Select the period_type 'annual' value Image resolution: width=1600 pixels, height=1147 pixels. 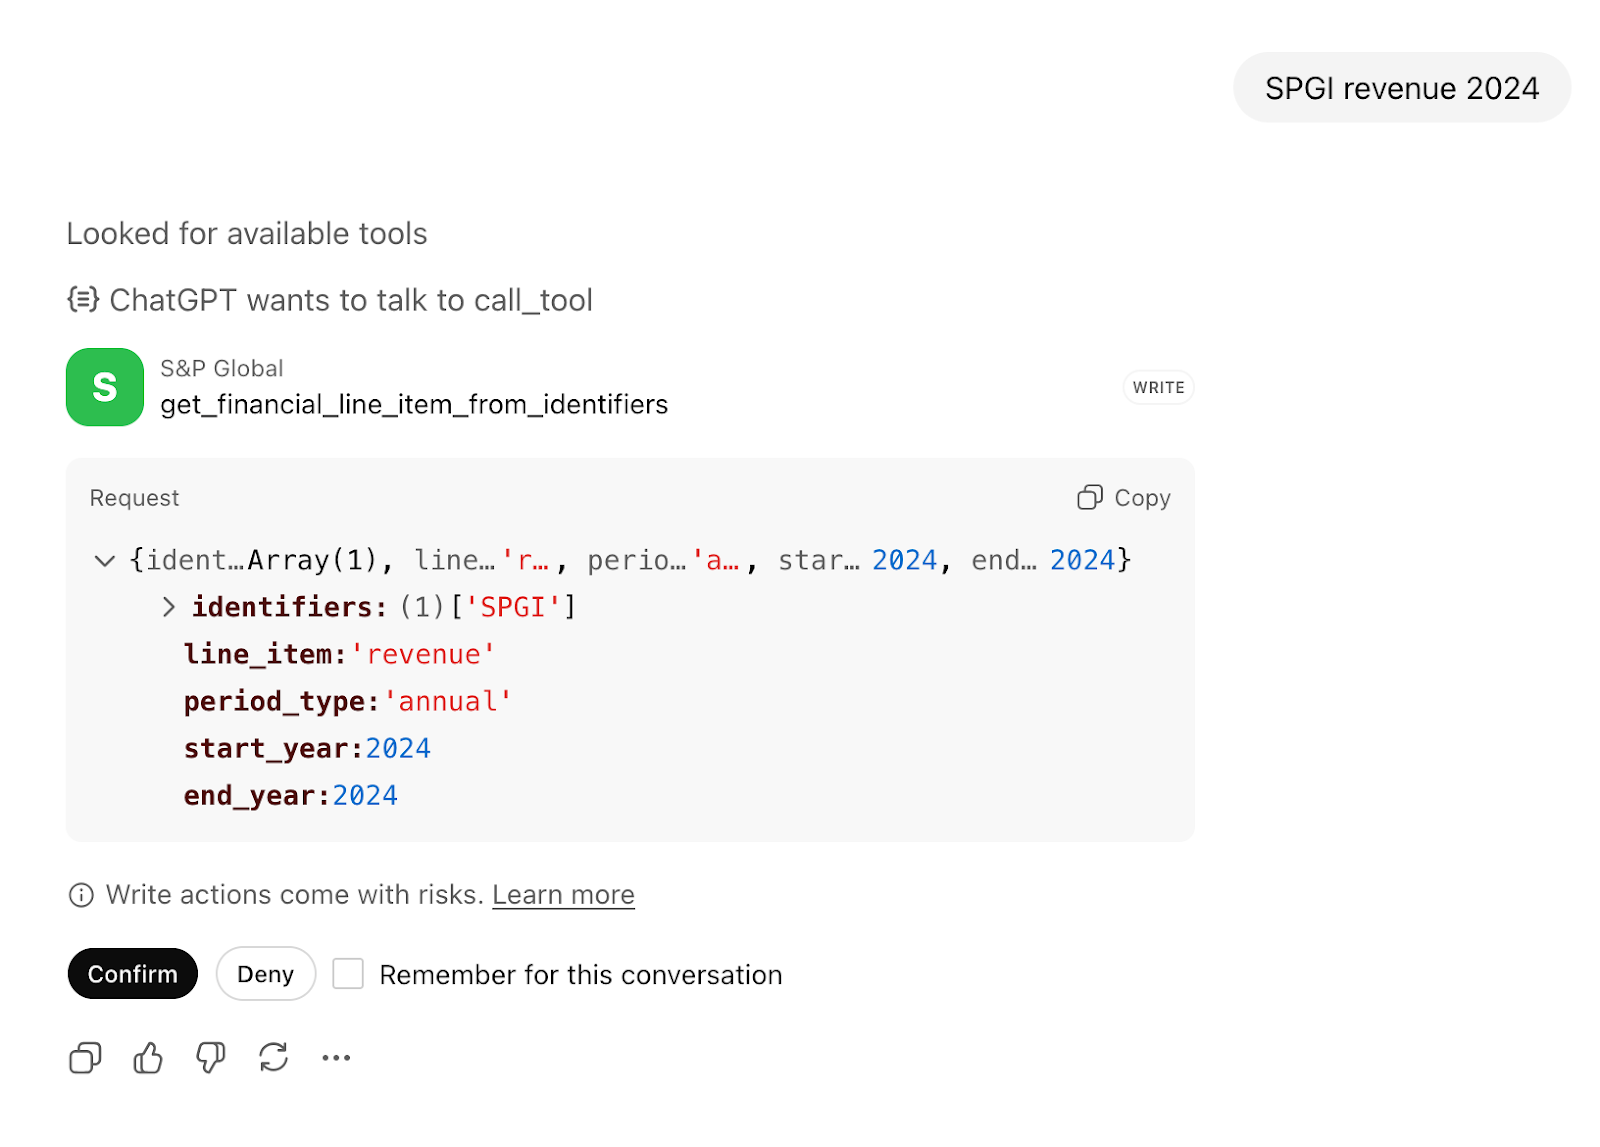click(x=448, y=702)
